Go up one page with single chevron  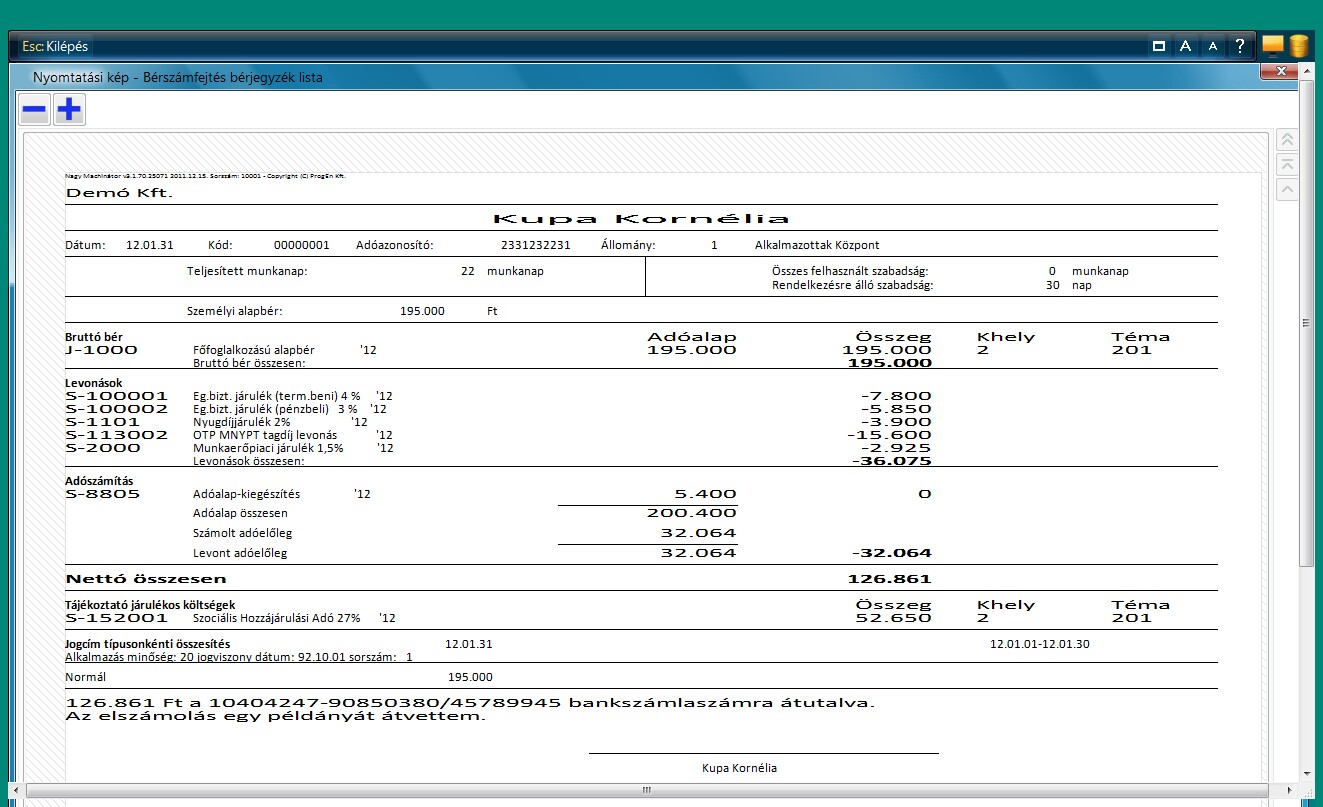(1287, 189)
